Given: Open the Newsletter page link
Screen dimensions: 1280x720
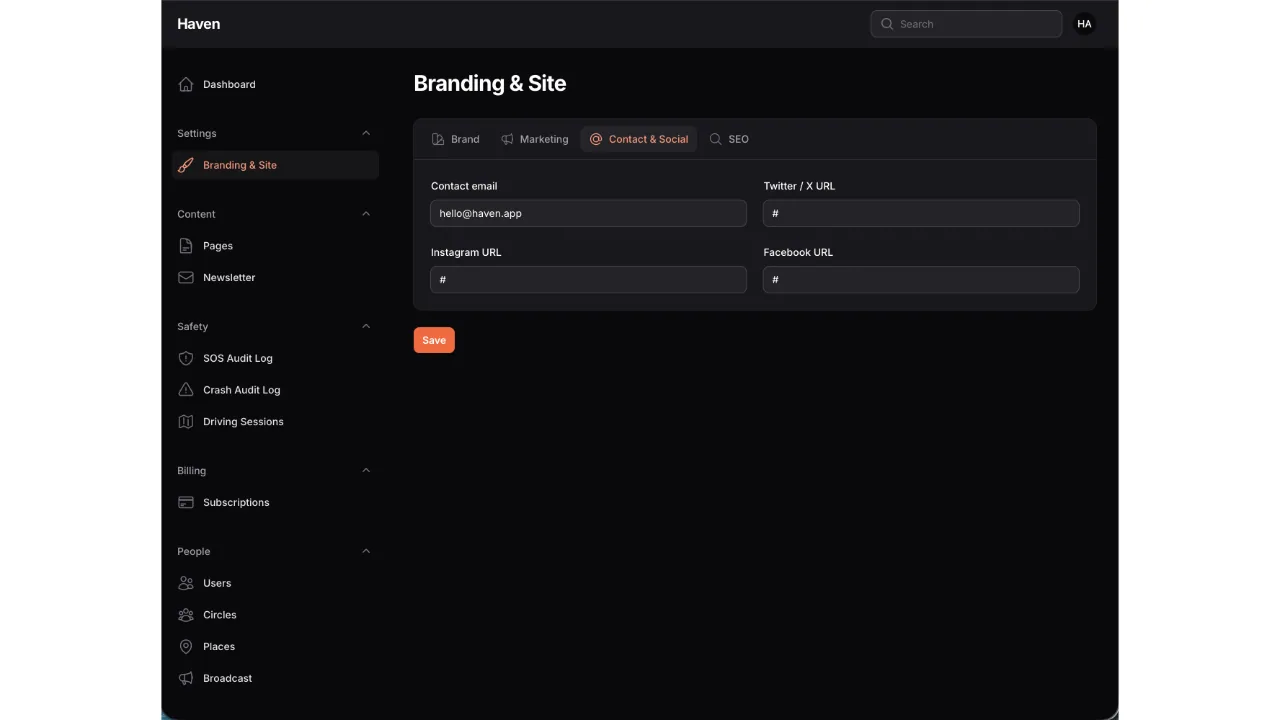Looking at the screenshot, I should pos(275,278).
